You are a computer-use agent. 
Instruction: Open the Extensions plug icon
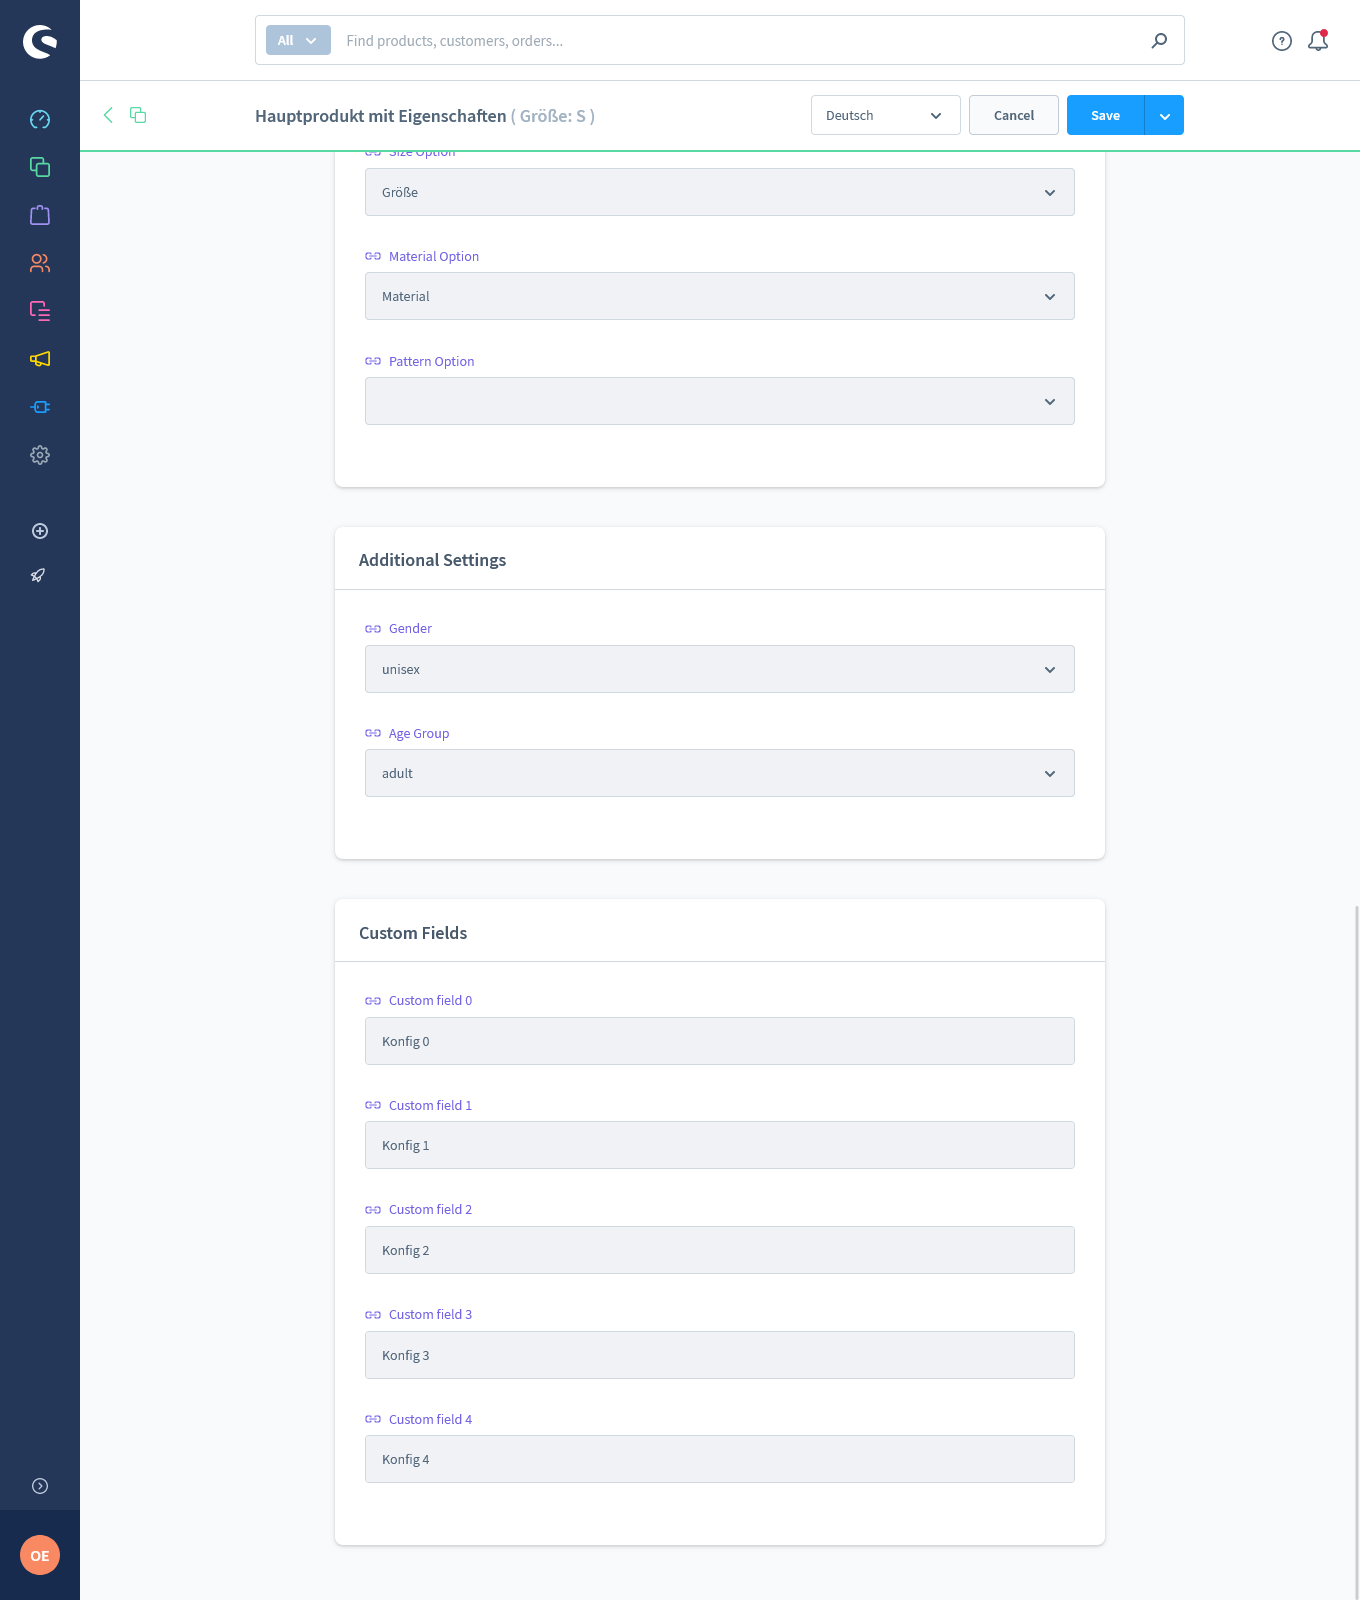tap(40, 407)
